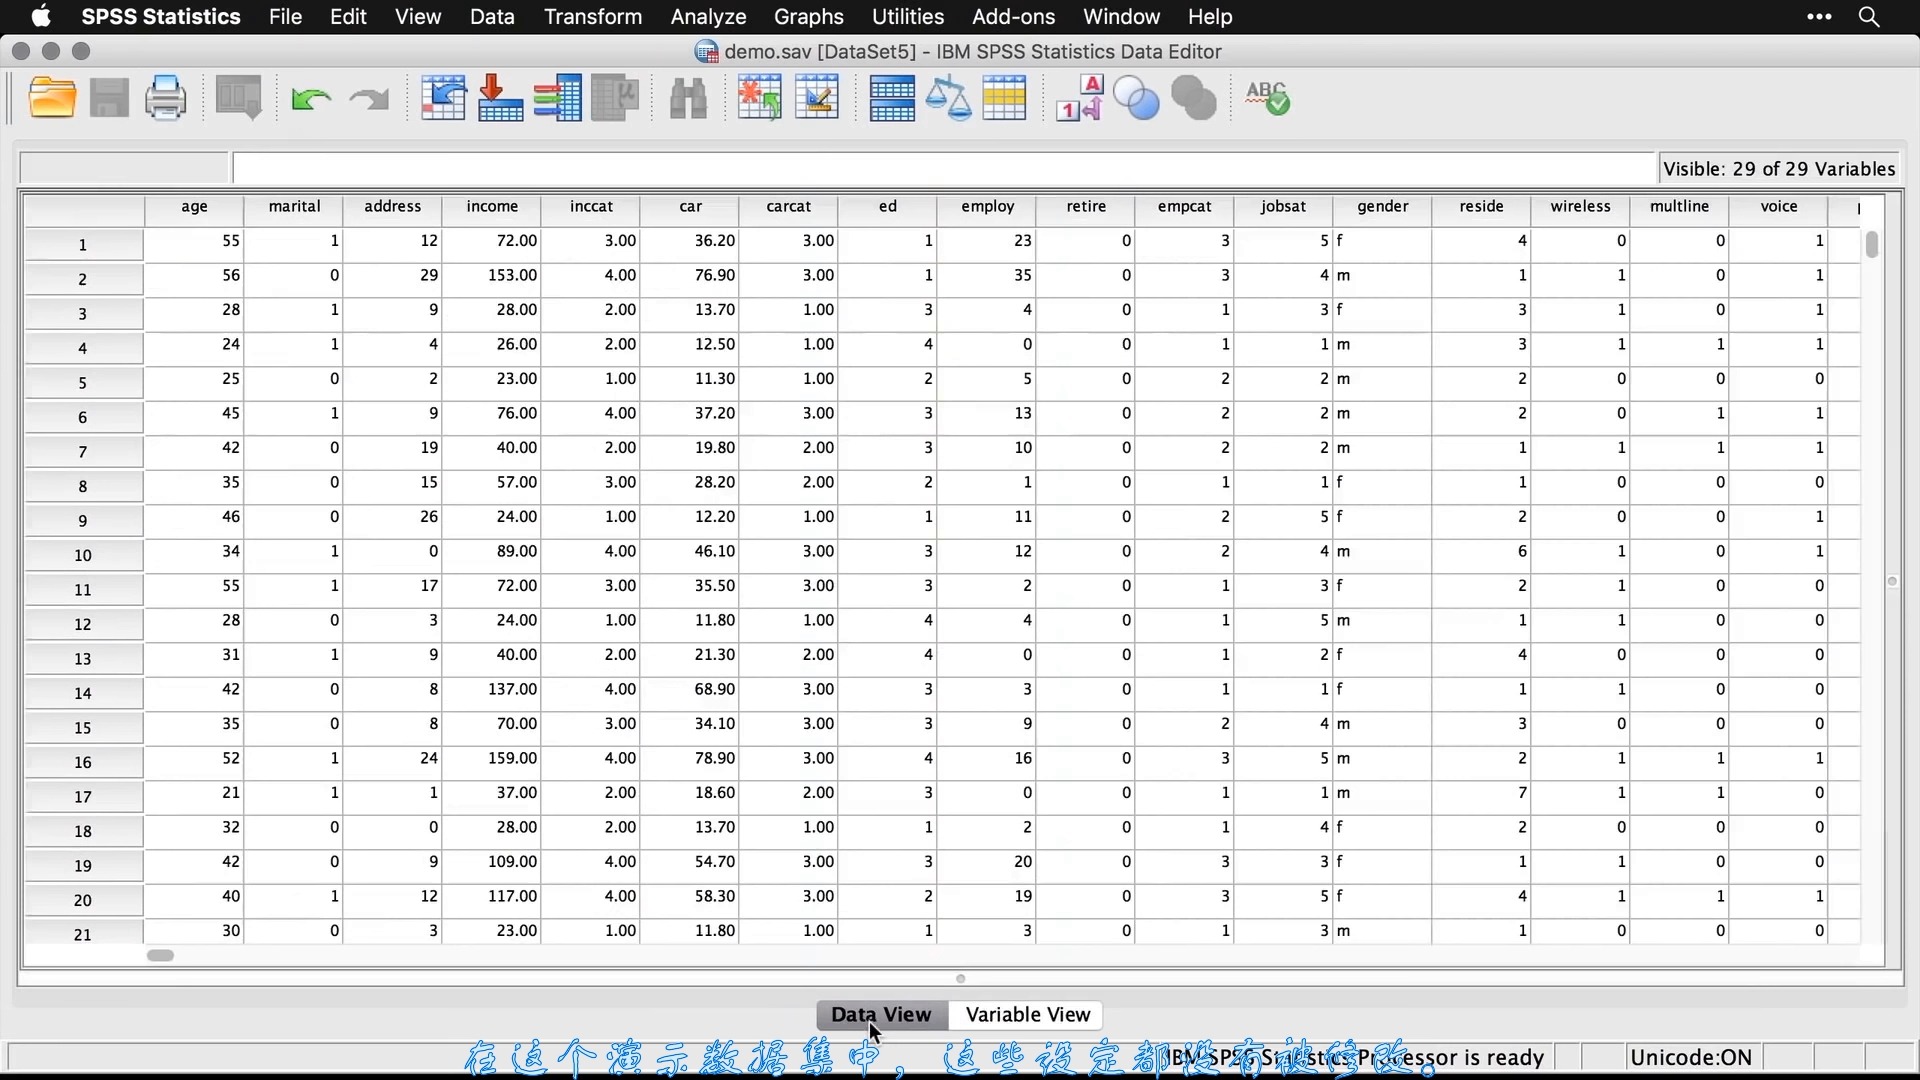
Task: Select the carcat column header
Action: pos(789,207)
